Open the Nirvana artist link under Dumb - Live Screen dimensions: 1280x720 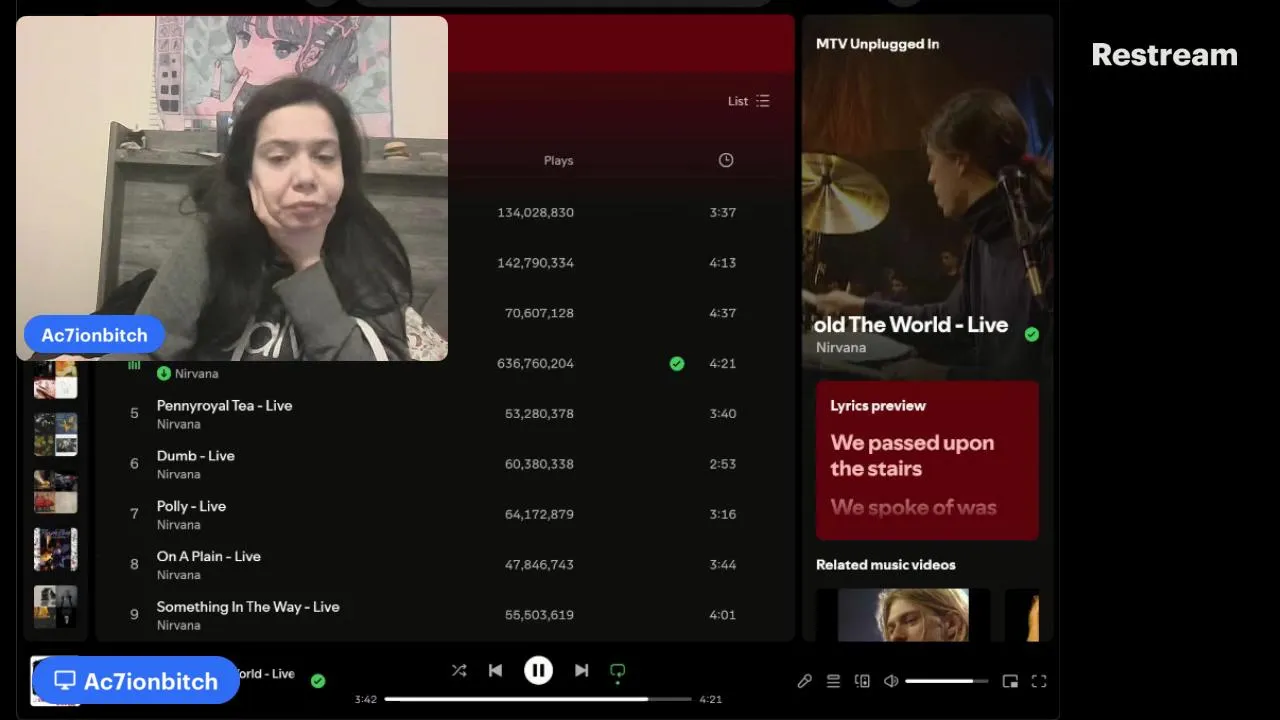[x=179, y=474]
